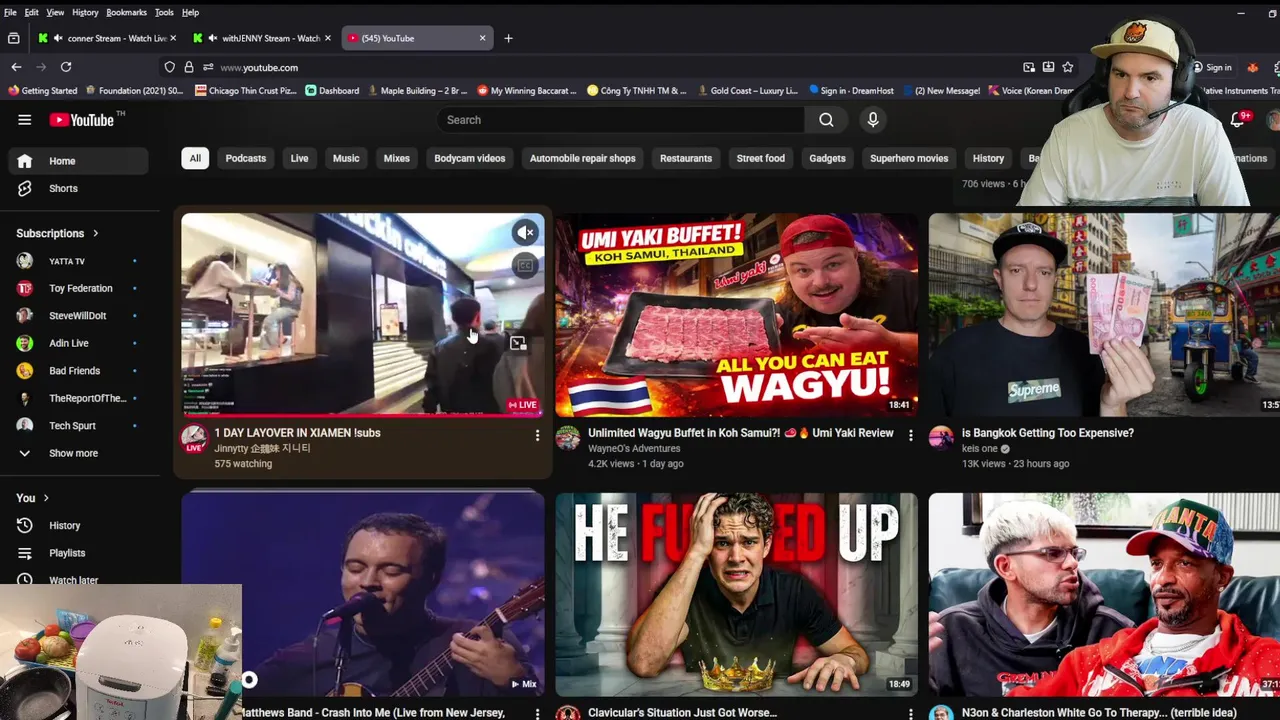Unmute the conner Stream tab audio

(x=58, y=38)
